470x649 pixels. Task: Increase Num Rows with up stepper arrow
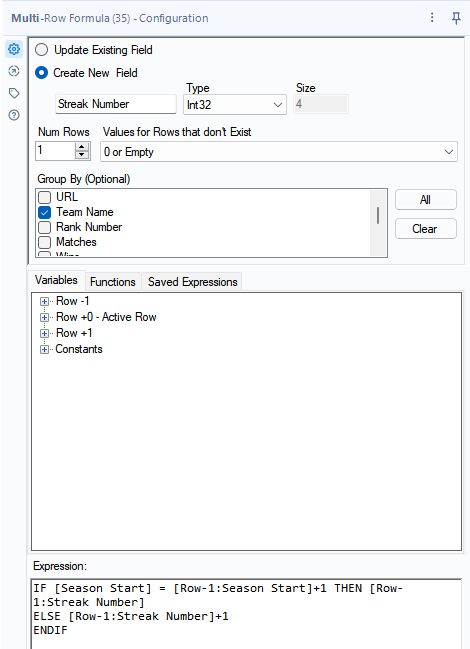point(82,147)
